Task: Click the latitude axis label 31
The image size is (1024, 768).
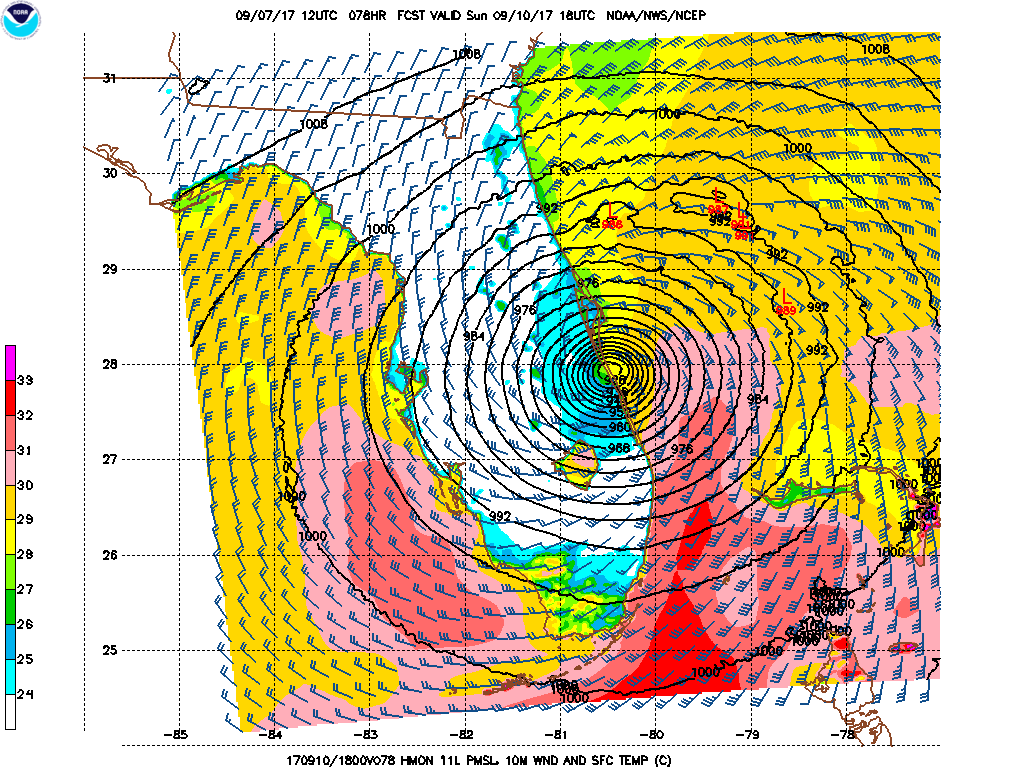Action: (109, 78)
